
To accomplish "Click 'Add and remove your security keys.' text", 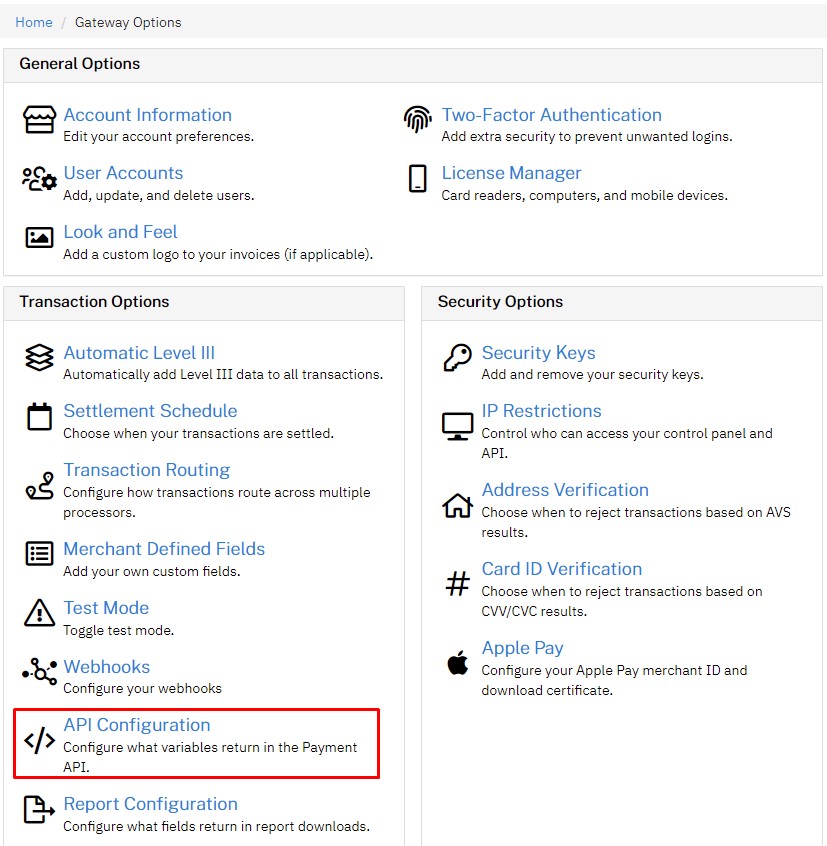I will (592, 374).
